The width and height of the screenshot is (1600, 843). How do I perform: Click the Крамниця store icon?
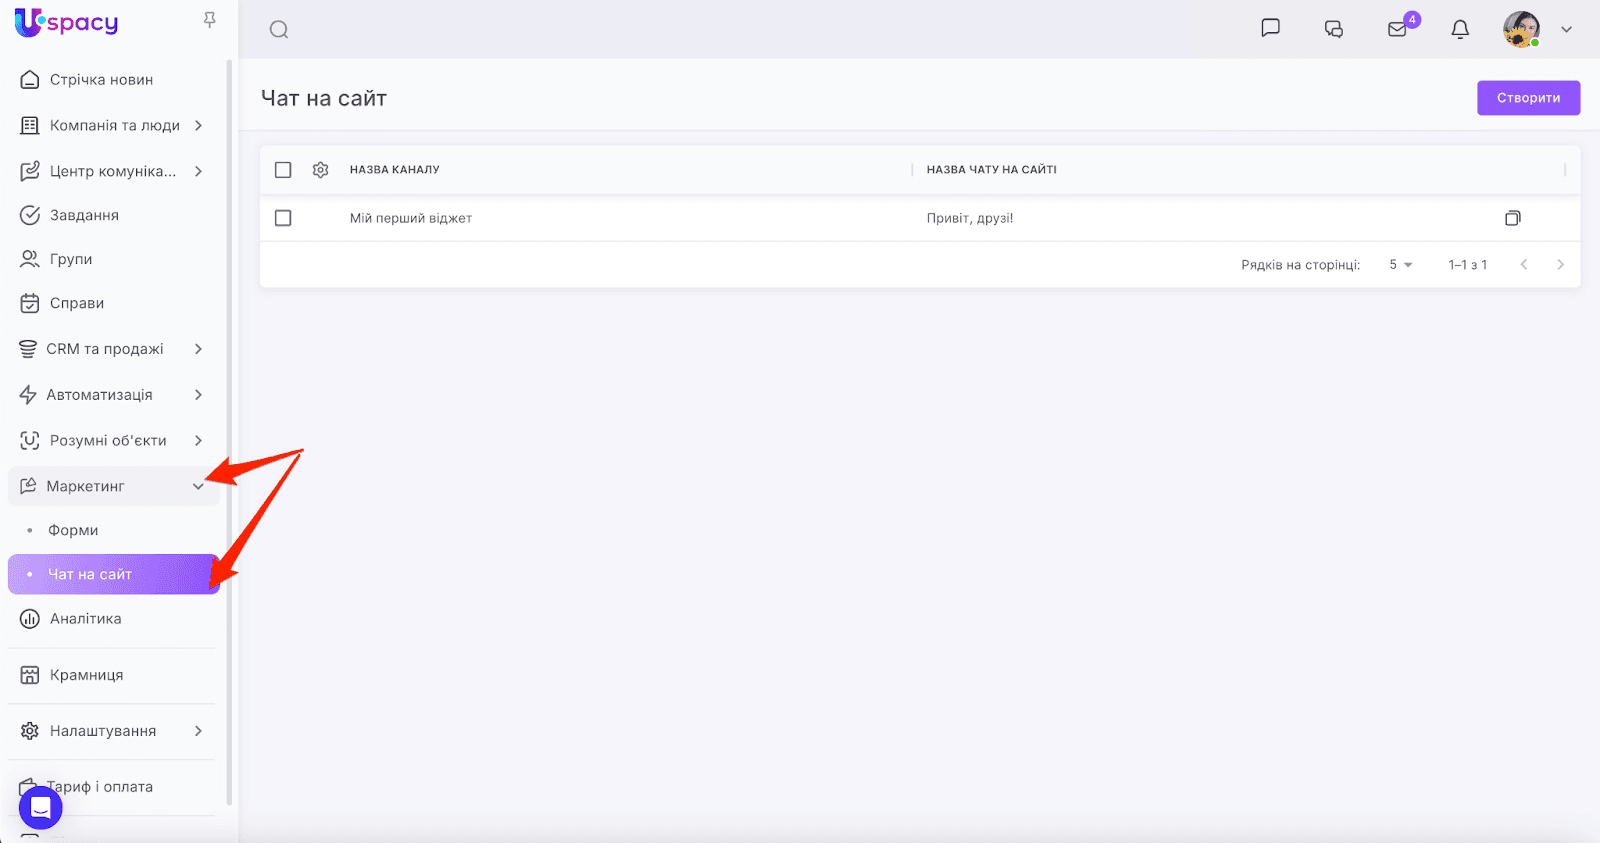pos(30,675)
